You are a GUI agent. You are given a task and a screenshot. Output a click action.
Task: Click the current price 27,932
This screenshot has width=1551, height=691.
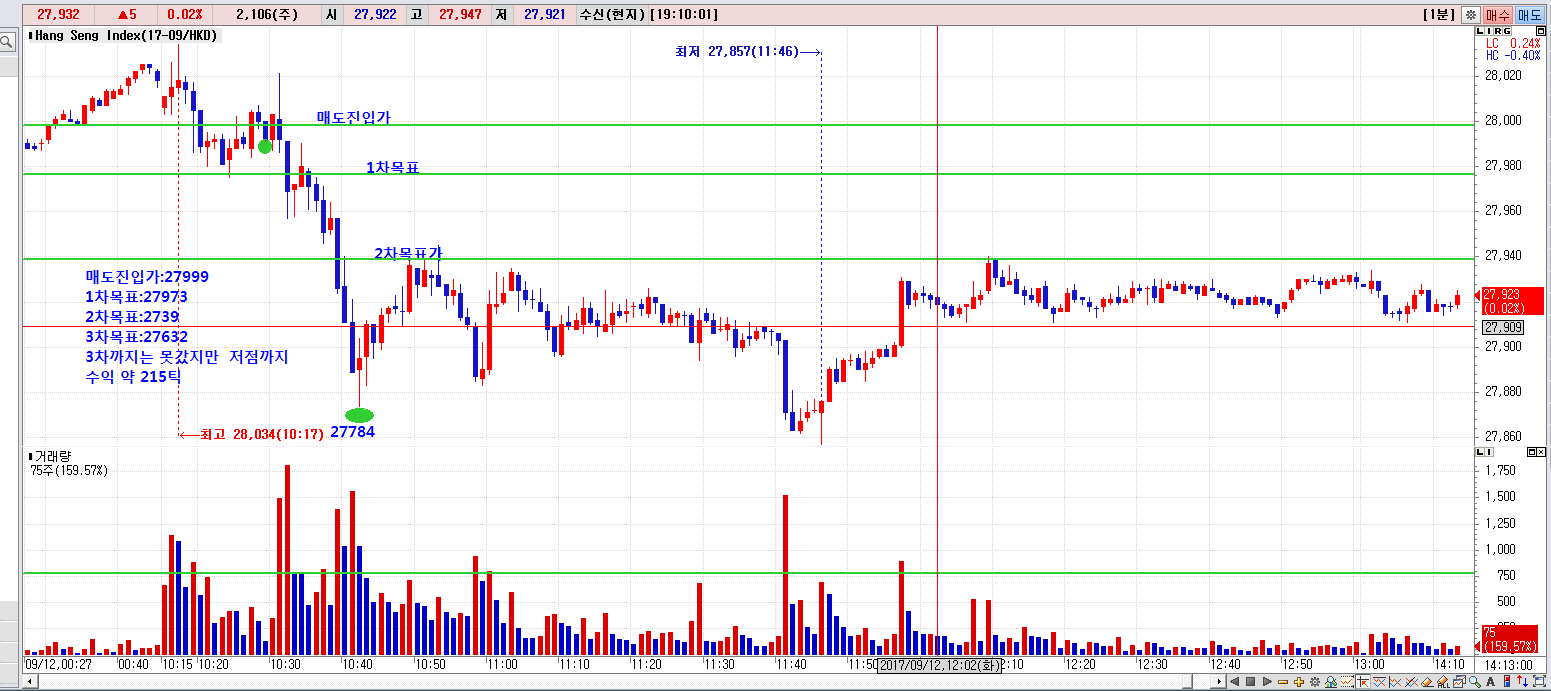pyautogui.click(x=58, y=15)
